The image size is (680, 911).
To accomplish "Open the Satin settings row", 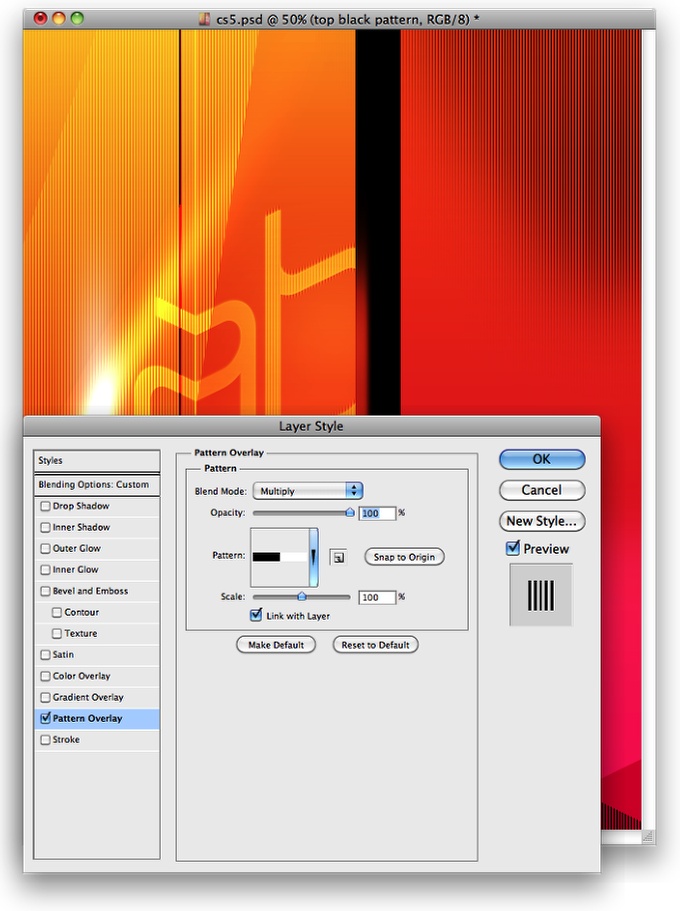I will [x=96, y=655].
